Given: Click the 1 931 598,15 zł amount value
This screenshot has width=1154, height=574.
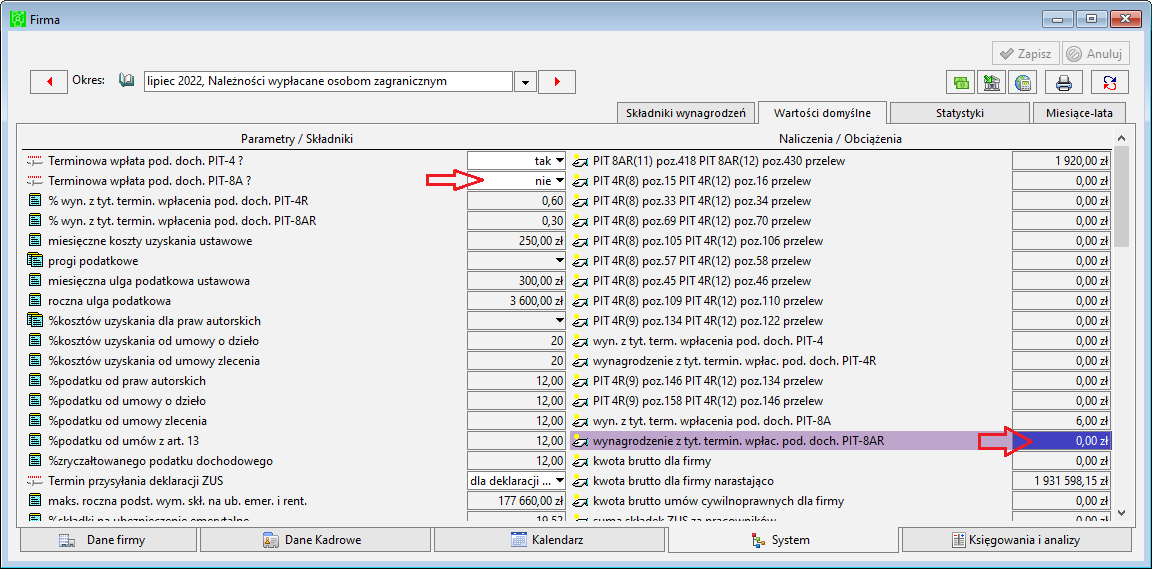Looking at the screenshot, I should (x=1061, y=481).
